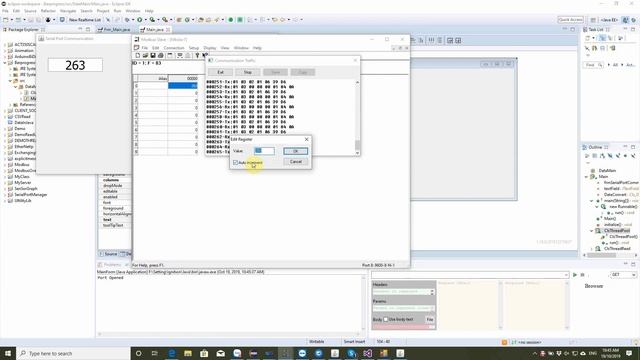Switch to Main.java editor tab
Image resolution: width=640 pixels, height=360 pixels.
(x=155, y=30)
